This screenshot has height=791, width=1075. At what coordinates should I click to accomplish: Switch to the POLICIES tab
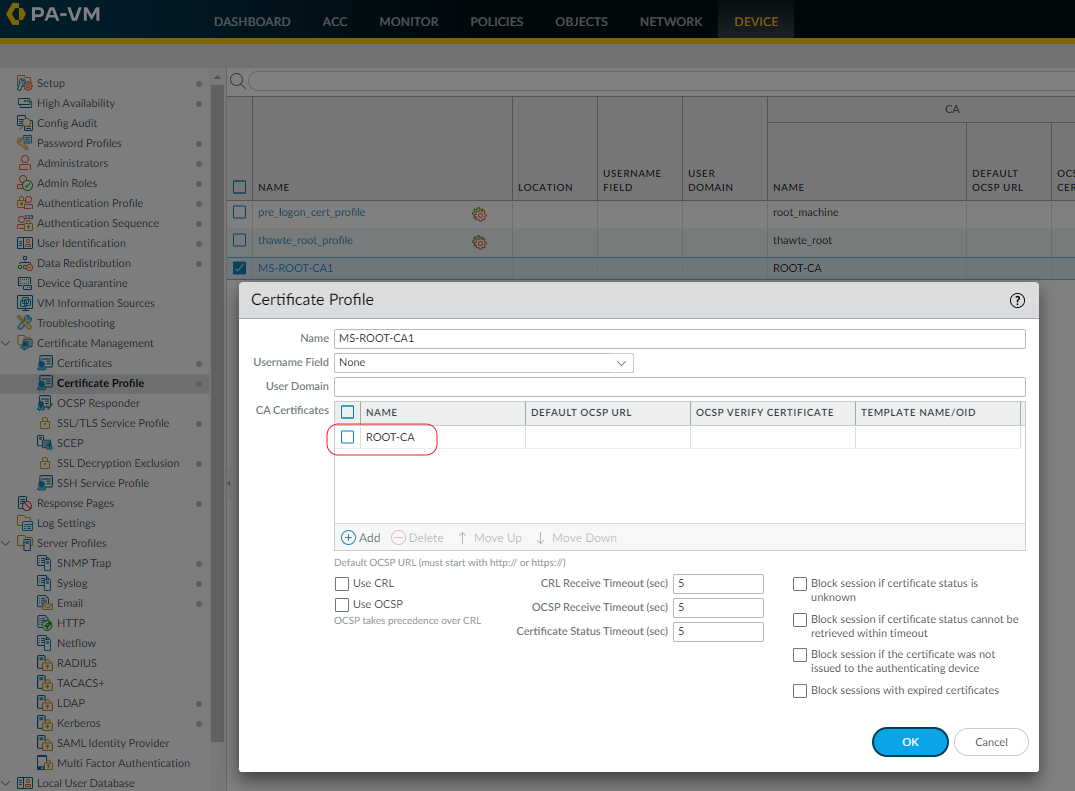tap(496, 21)
